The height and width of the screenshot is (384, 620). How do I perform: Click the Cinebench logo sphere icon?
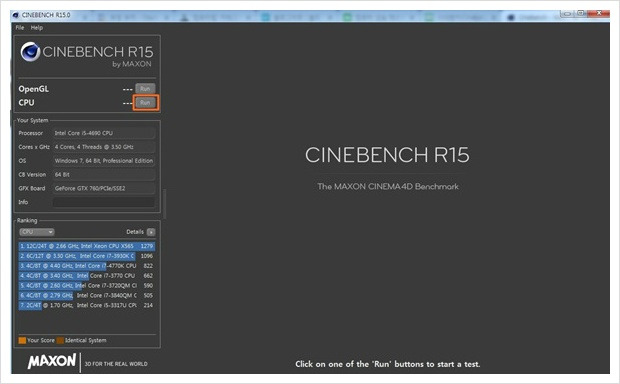[30, 52]
